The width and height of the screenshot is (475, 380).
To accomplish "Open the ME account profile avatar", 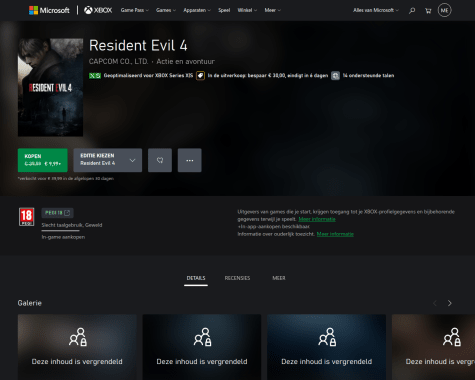I will [444, 10].
